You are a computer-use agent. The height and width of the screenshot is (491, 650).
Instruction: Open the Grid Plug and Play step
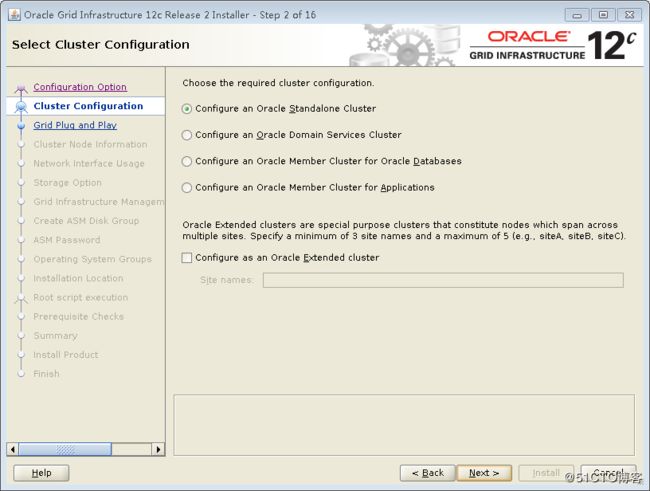[x=75, y=125]
